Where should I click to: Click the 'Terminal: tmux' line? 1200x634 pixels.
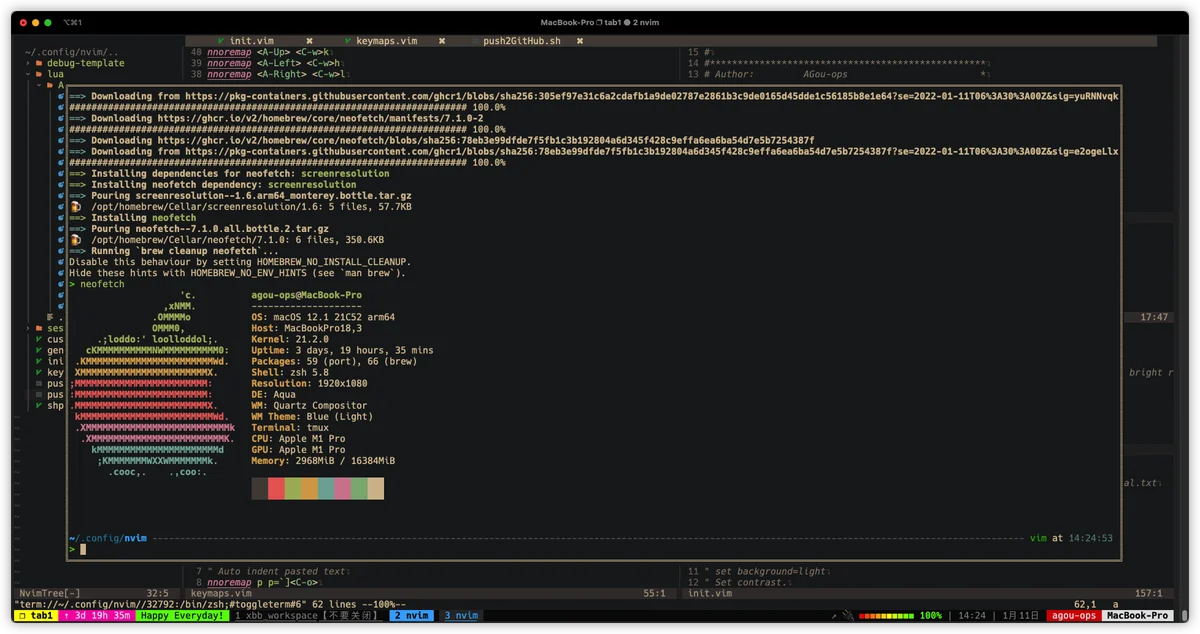290,427
